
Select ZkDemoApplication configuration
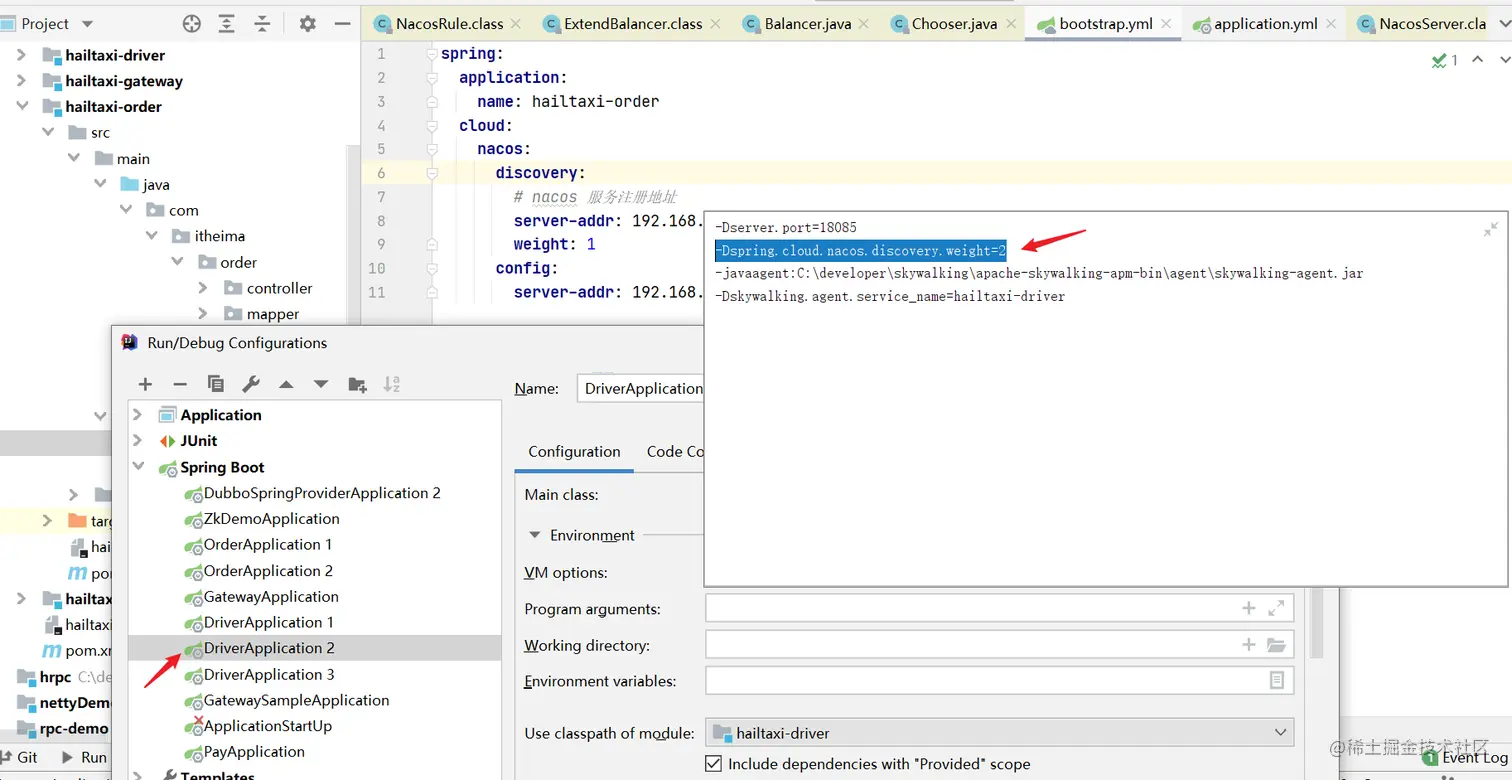(272, 519)
